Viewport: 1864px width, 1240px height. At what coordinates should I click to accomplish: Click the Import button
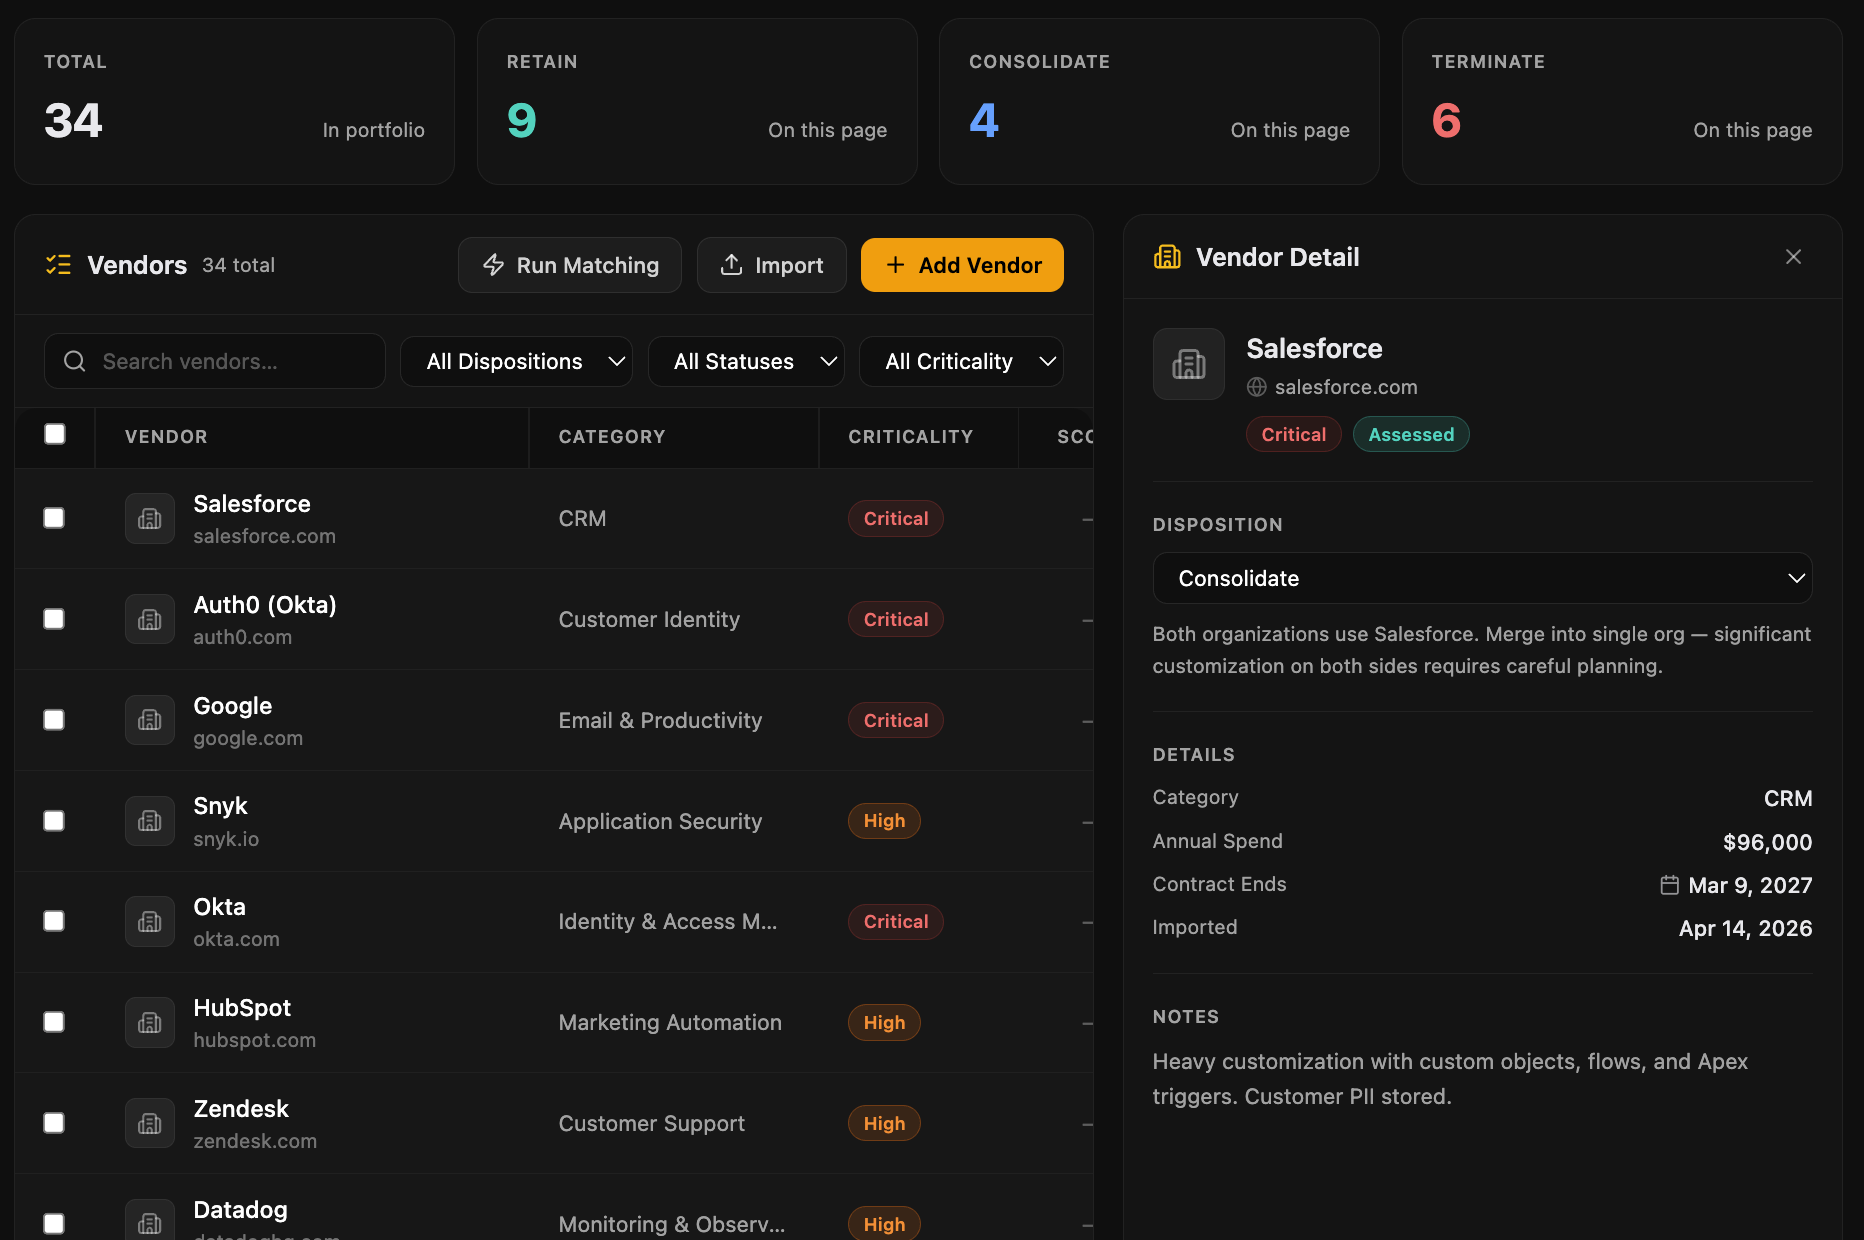[x=772, y=265]
